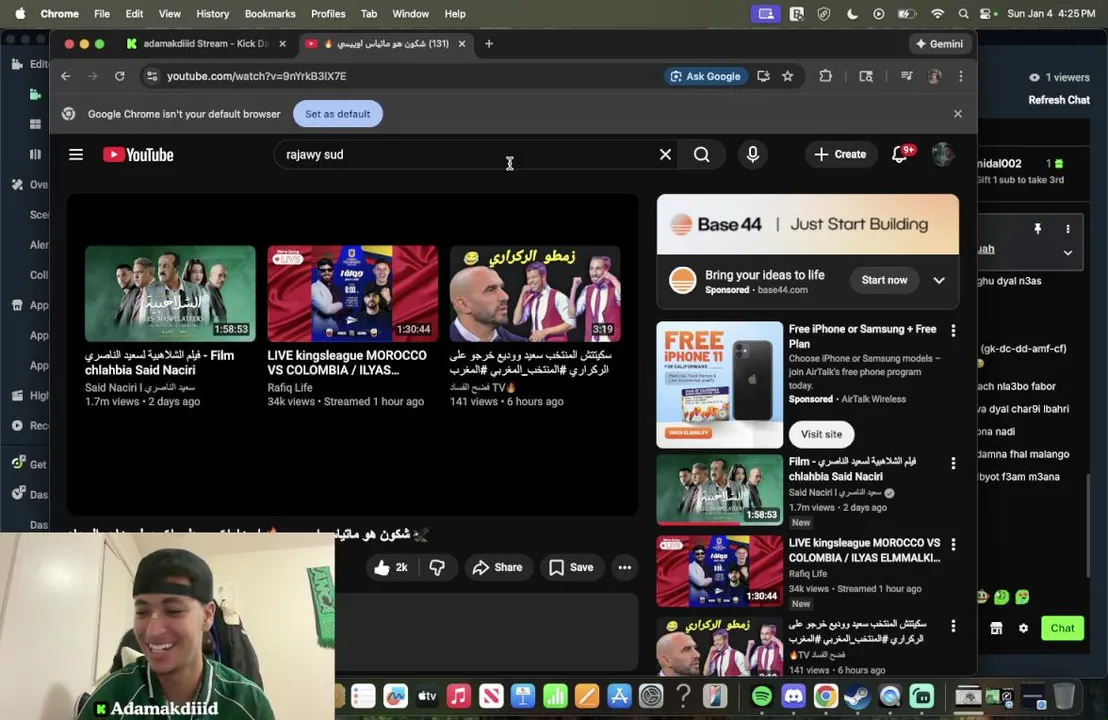Dismiss the default browser banner
The height and width of the screenshot is (720, 1108).
click(957, 114)
